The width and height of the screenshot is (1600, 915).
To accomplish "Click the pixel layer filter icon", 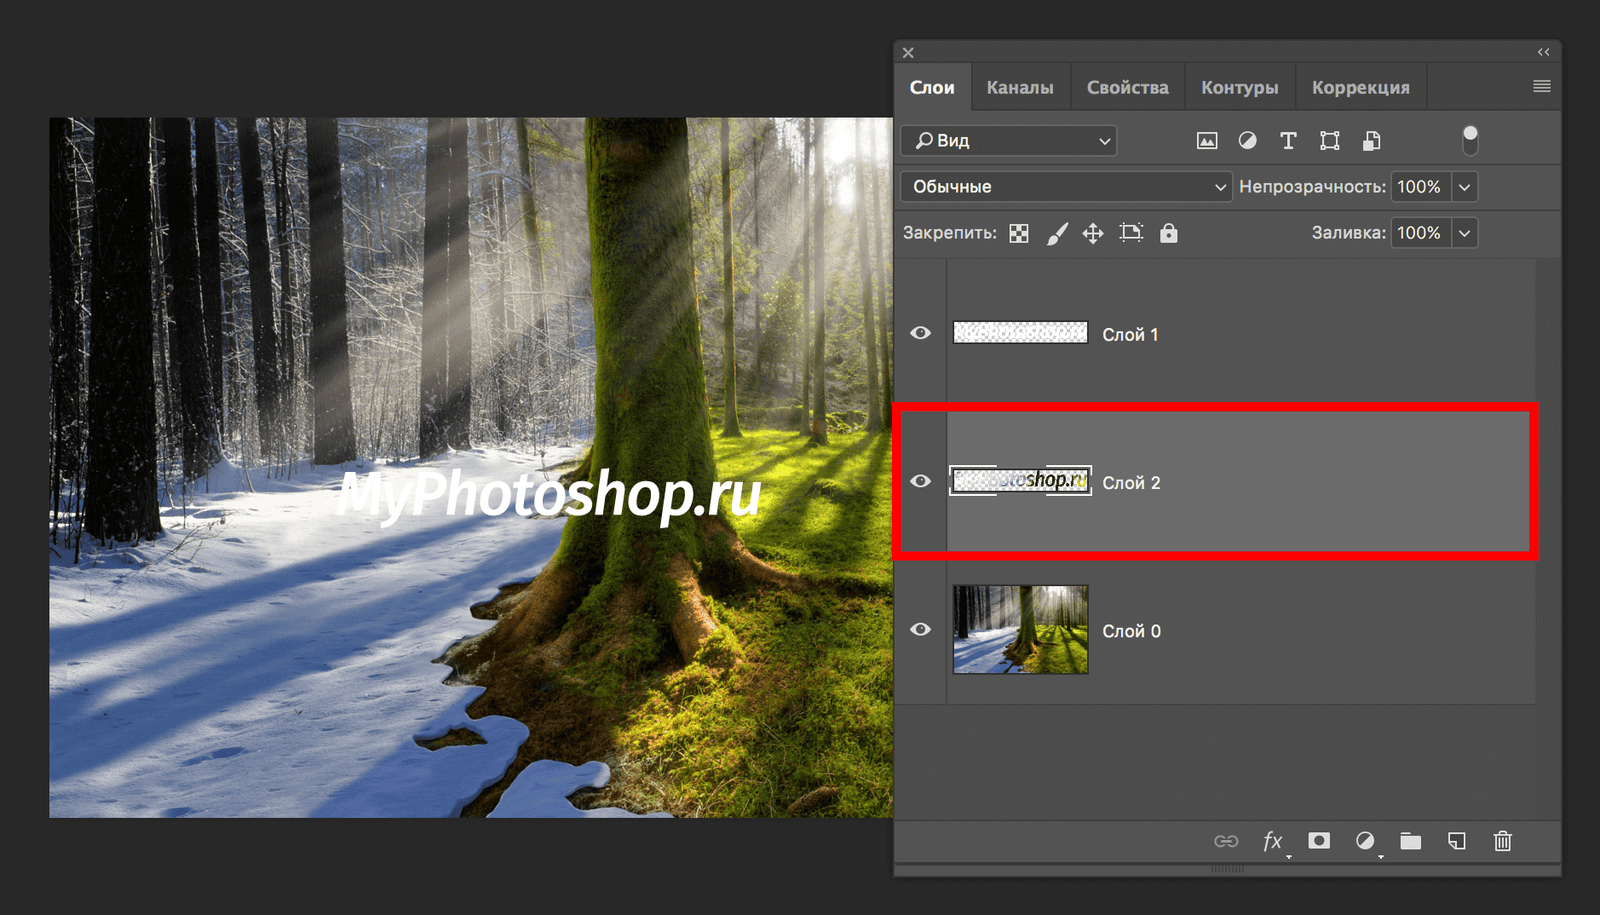I will click(1207, 141).
